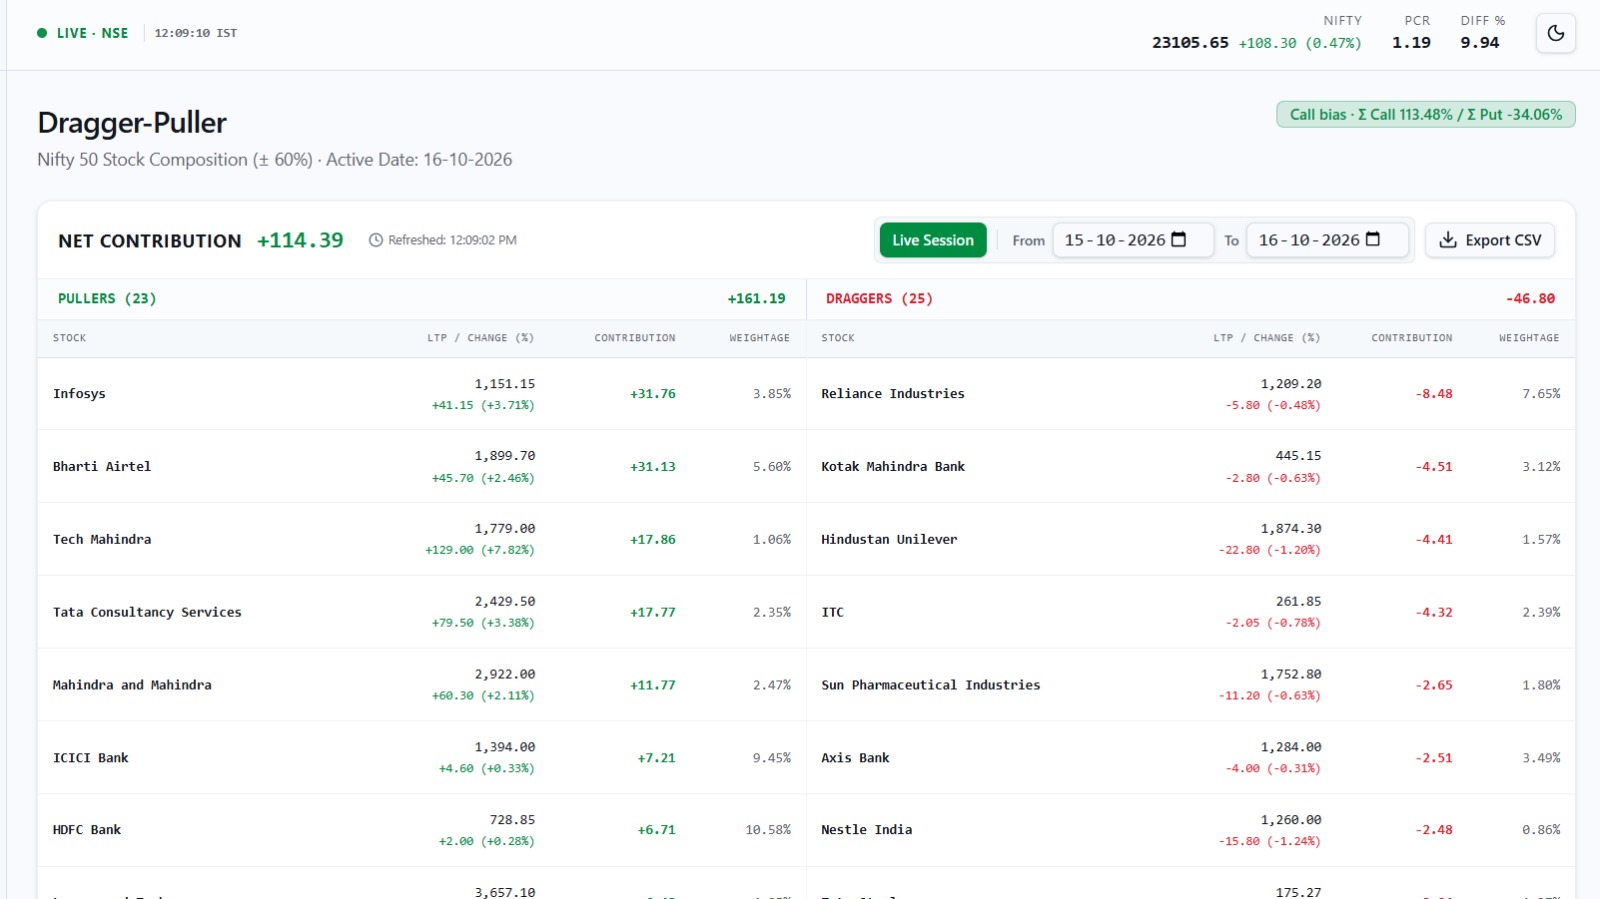The height and width of the screenshot is (899, 1600).
Task: Click the Draggers LTP / Change (%) column header
Action: coord(1267,338)
